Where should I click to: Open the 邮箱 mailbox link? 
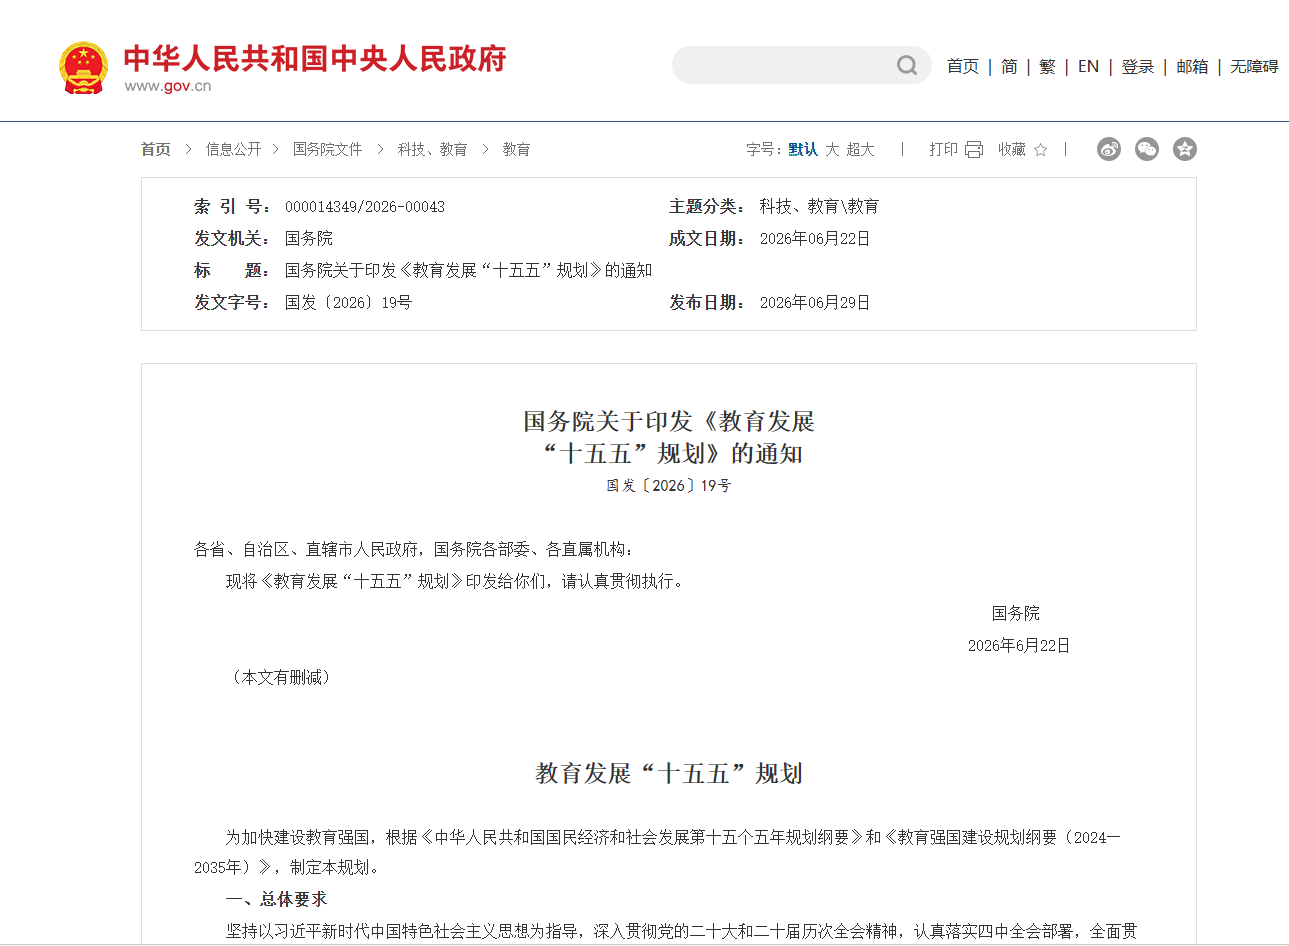point(1192,67)
